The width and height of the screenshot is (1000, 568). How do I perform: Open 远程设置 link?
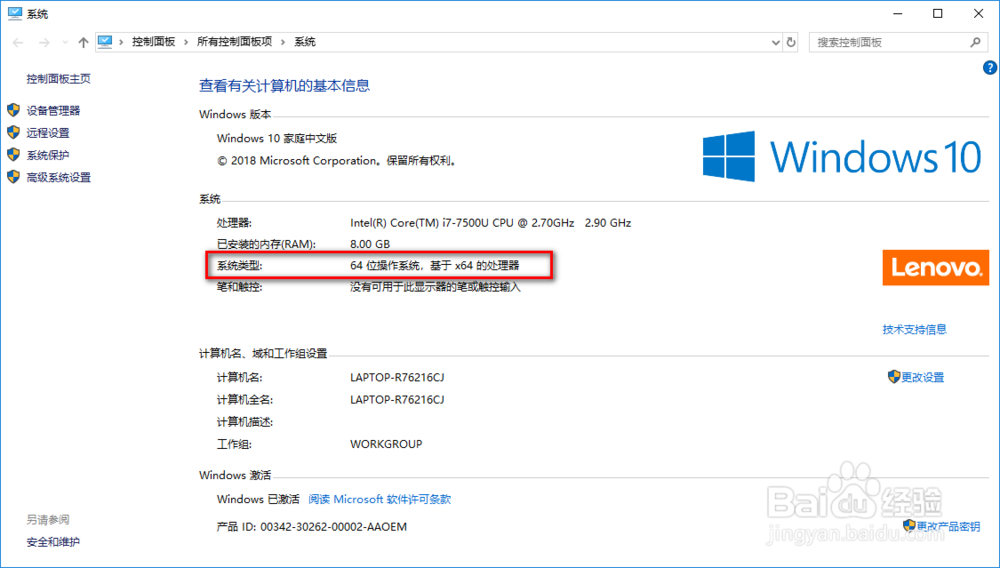coord(48,133)
